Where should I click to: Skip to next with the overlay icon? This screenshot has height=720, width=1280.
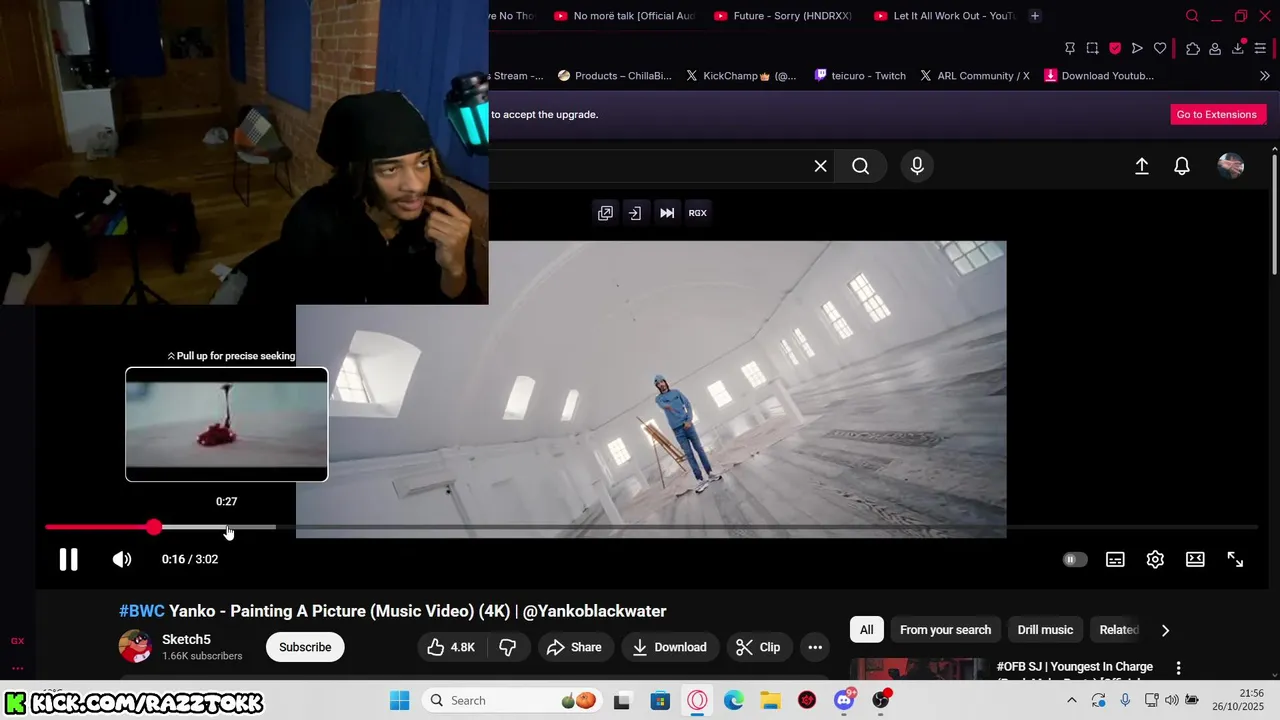click(x=667, y=213)
